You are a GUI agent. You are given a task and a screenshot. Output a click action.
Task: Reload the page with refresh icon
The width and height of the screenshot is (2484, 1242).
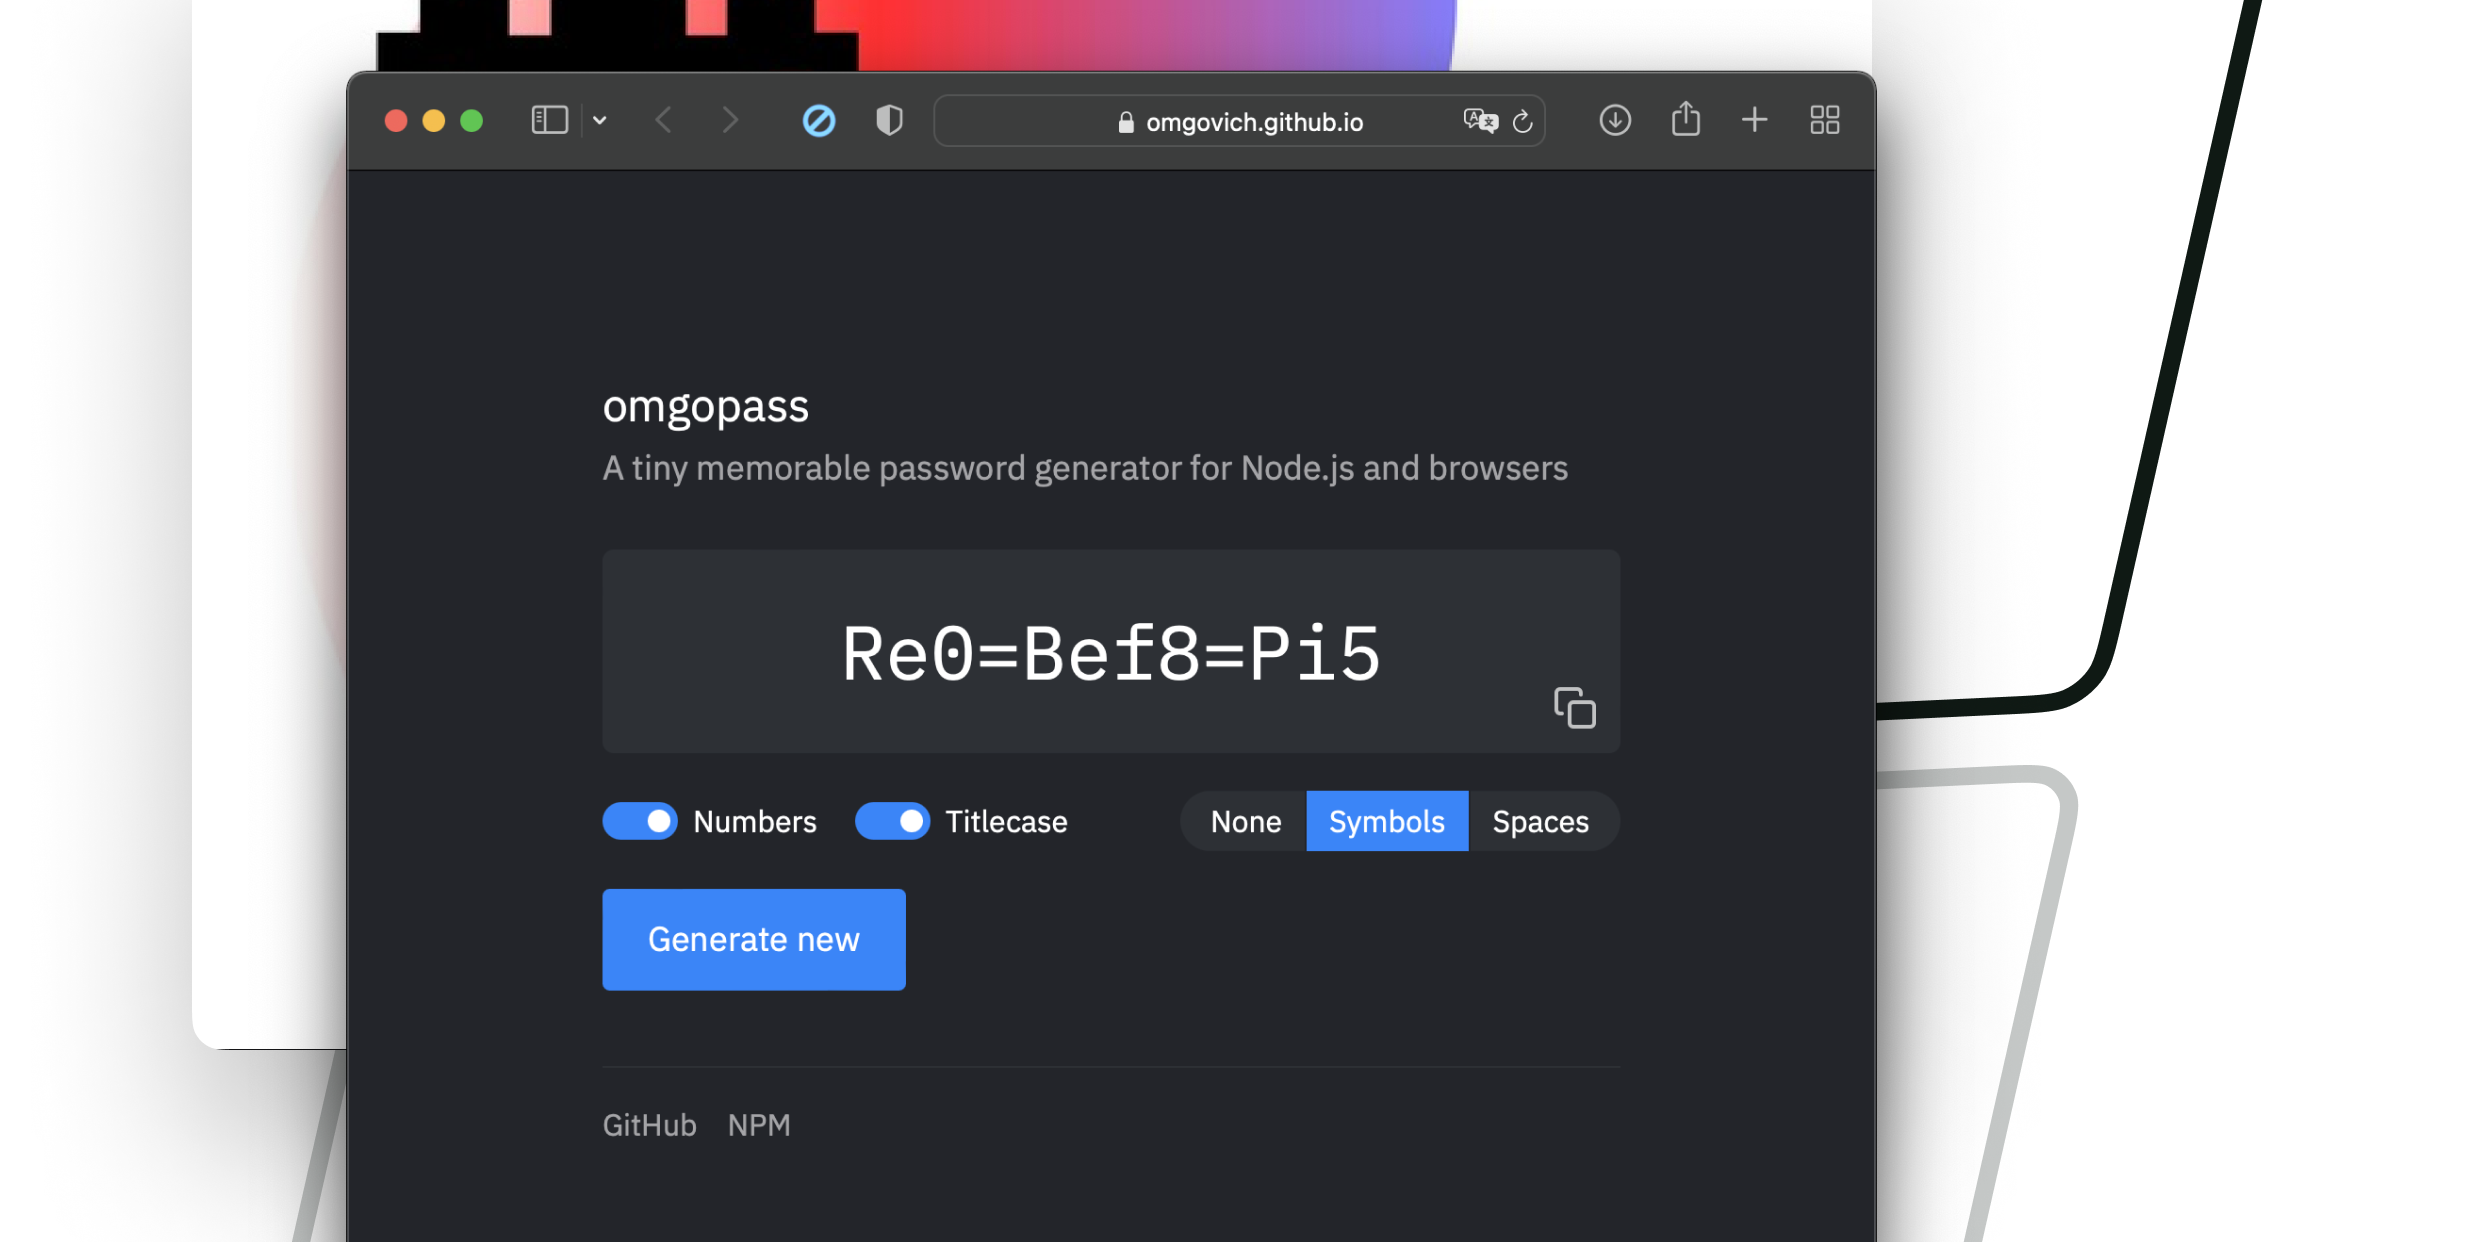pos(1522,121)
